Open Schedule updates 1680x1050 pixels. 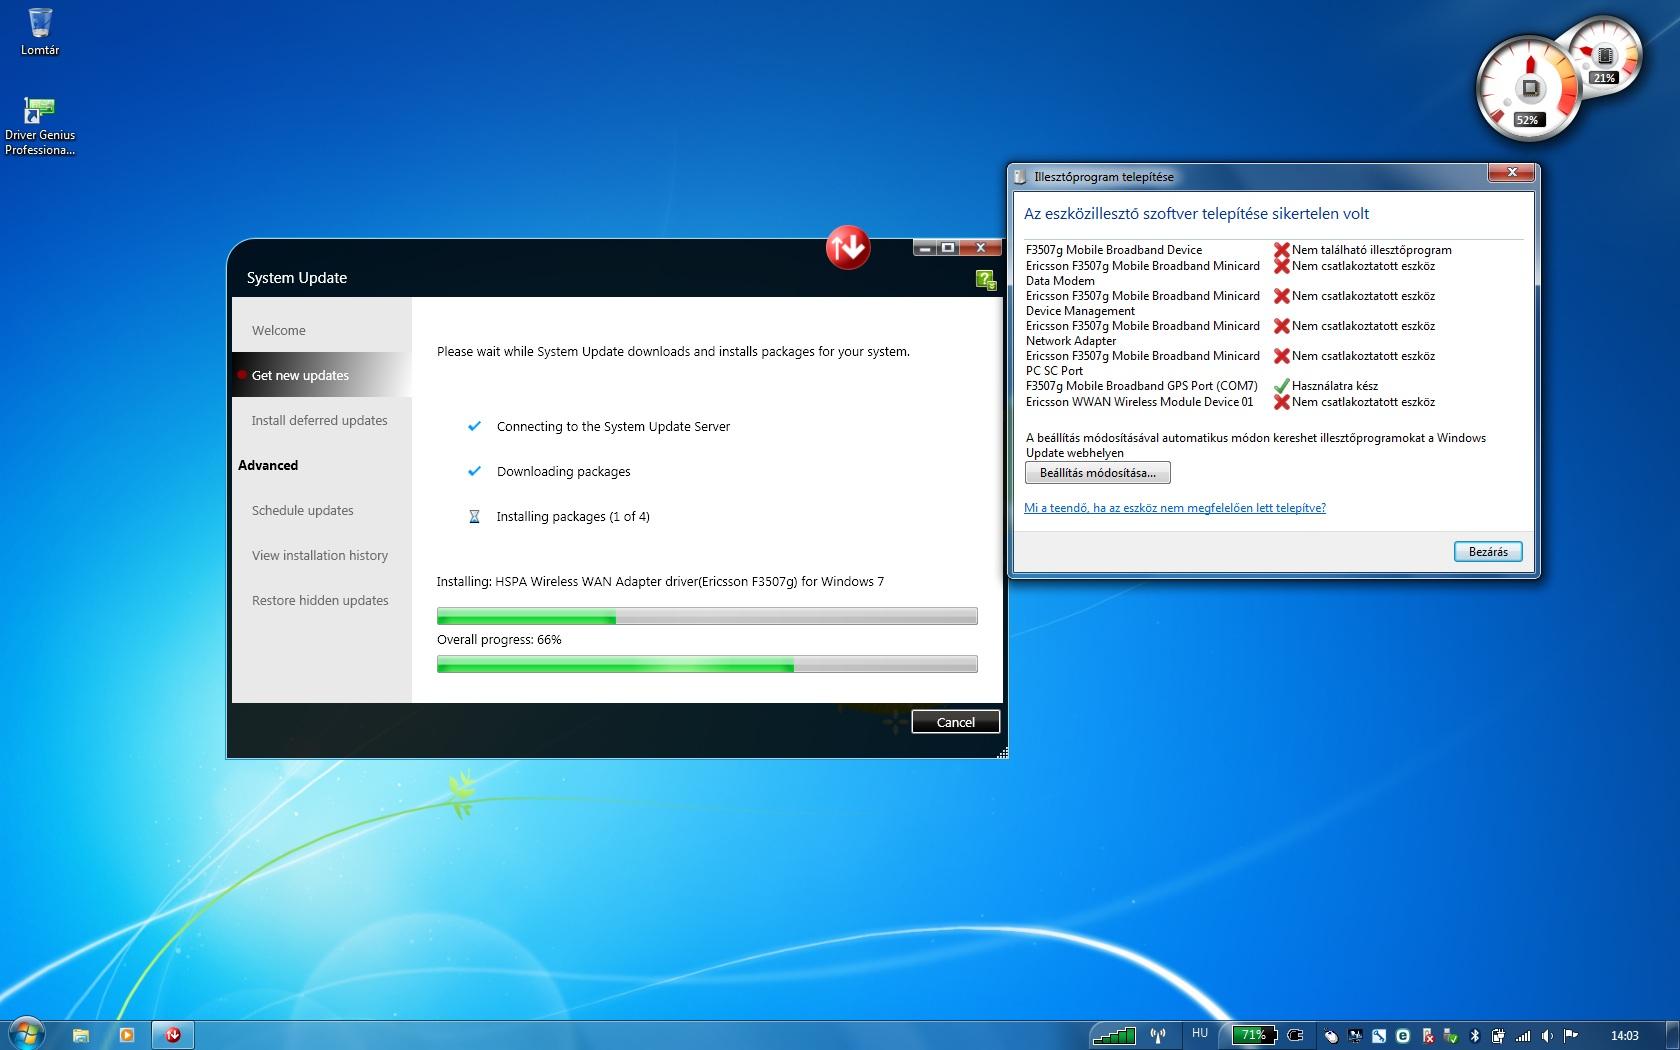tap(302, 510)
